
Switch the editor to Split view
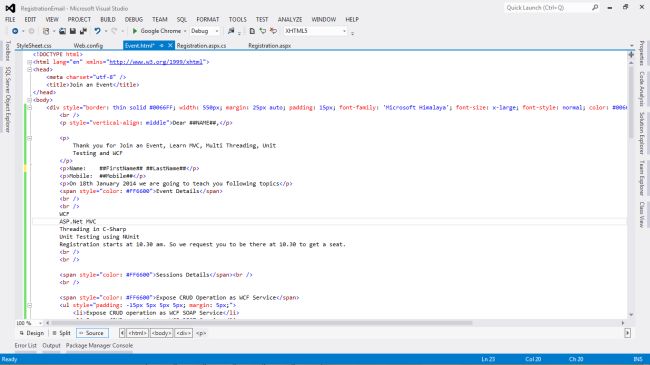pos(61,333)
